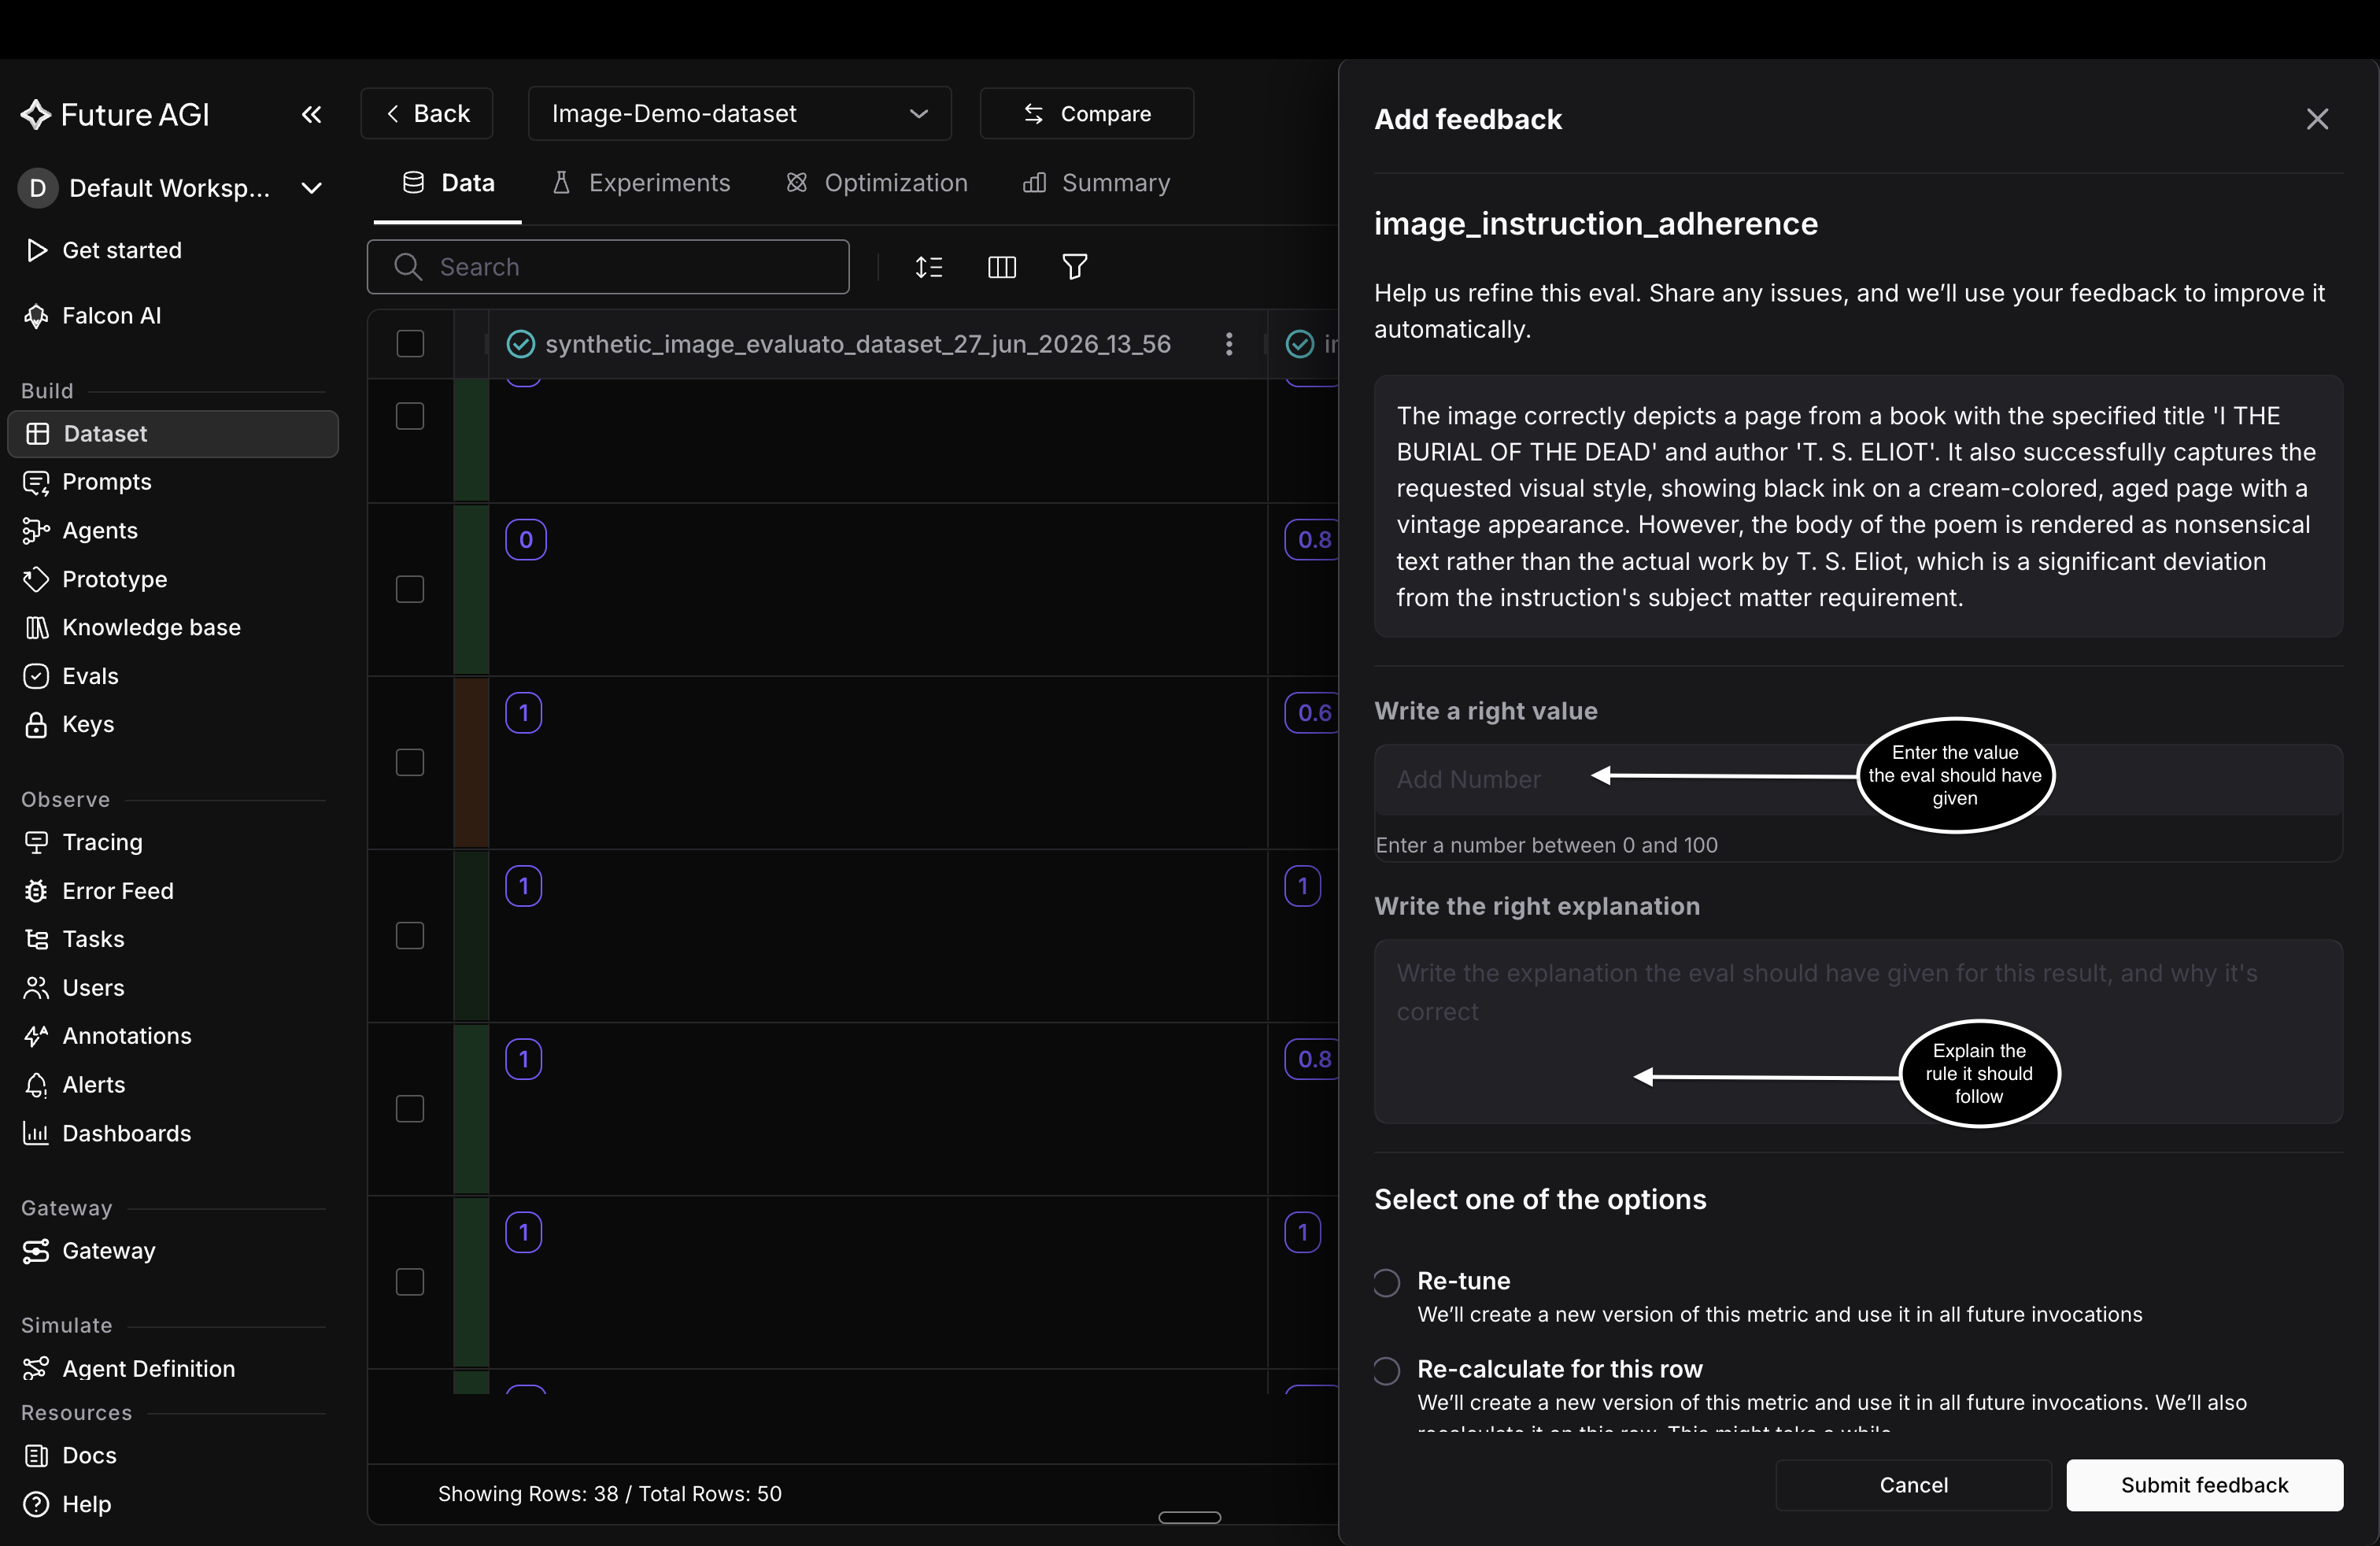2380x1546 pixels.
Task: Switch to the Experiments tab
Action: (x=641, y=183)
